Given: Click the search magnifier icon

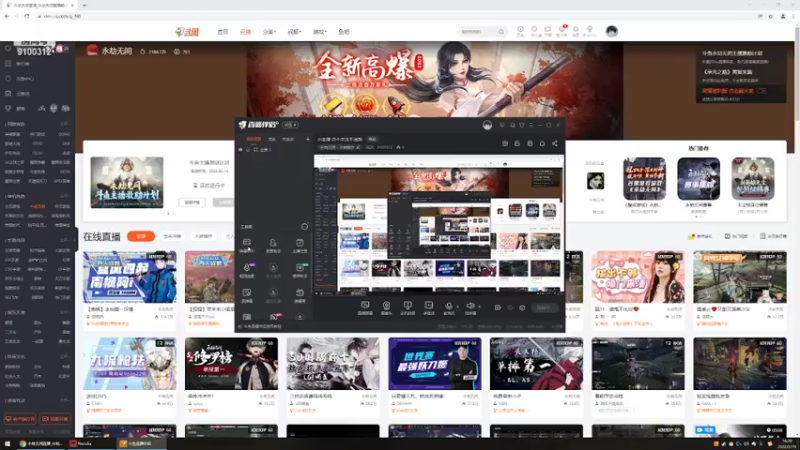Looking at the screenshot, I should pyautogui.click(x=501, y=32).
